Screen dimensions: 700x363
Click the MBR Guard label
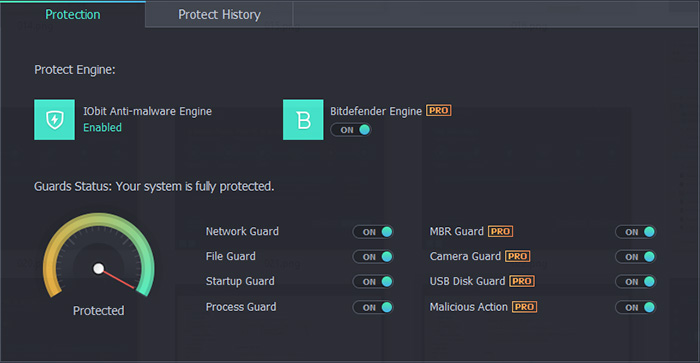[x=457, y=231]
